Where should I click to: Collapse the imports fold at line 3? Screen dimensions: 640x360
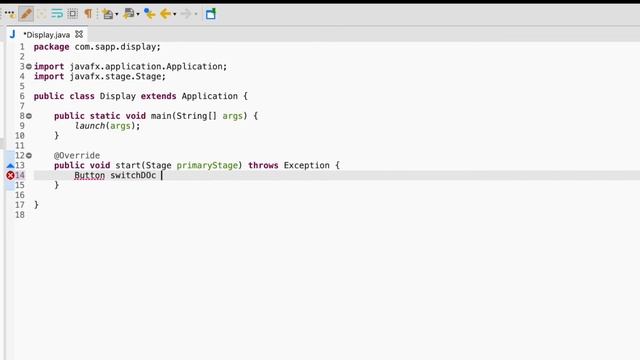(x=29, y=66)
